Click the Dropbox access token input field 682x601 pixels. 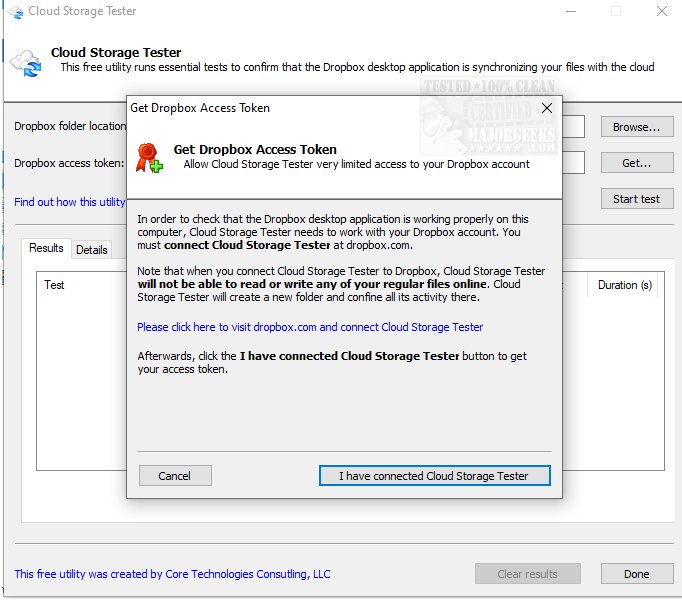tap(573, 163)
